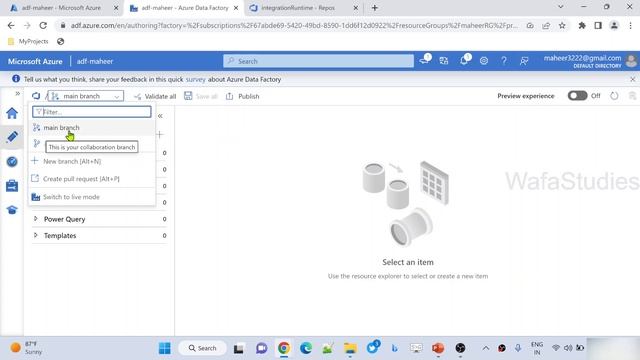
Task: Open the Cloud Shell announcements icon
Action: click(x=424, y=60)
